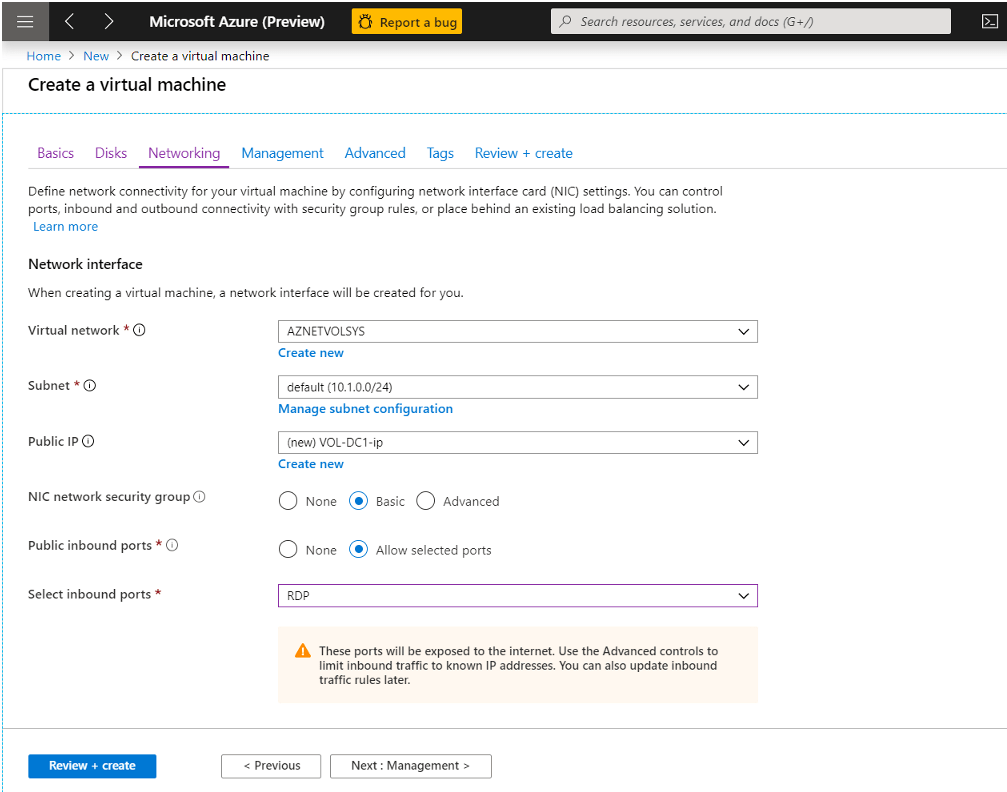
Task: Open the Select inbound ports dropdown
Action: [517, 596]
